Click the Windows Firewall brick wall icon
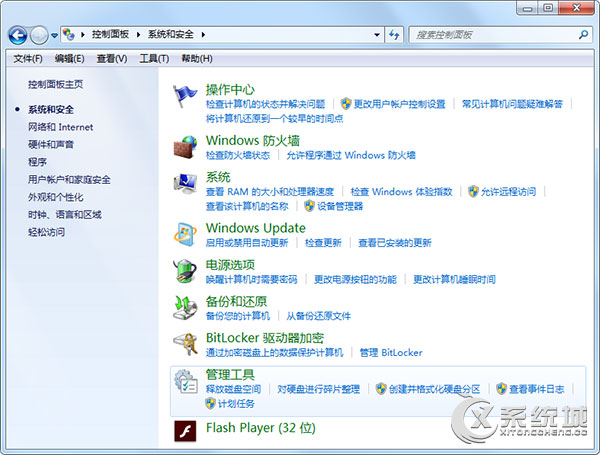 tap(185, 147)
